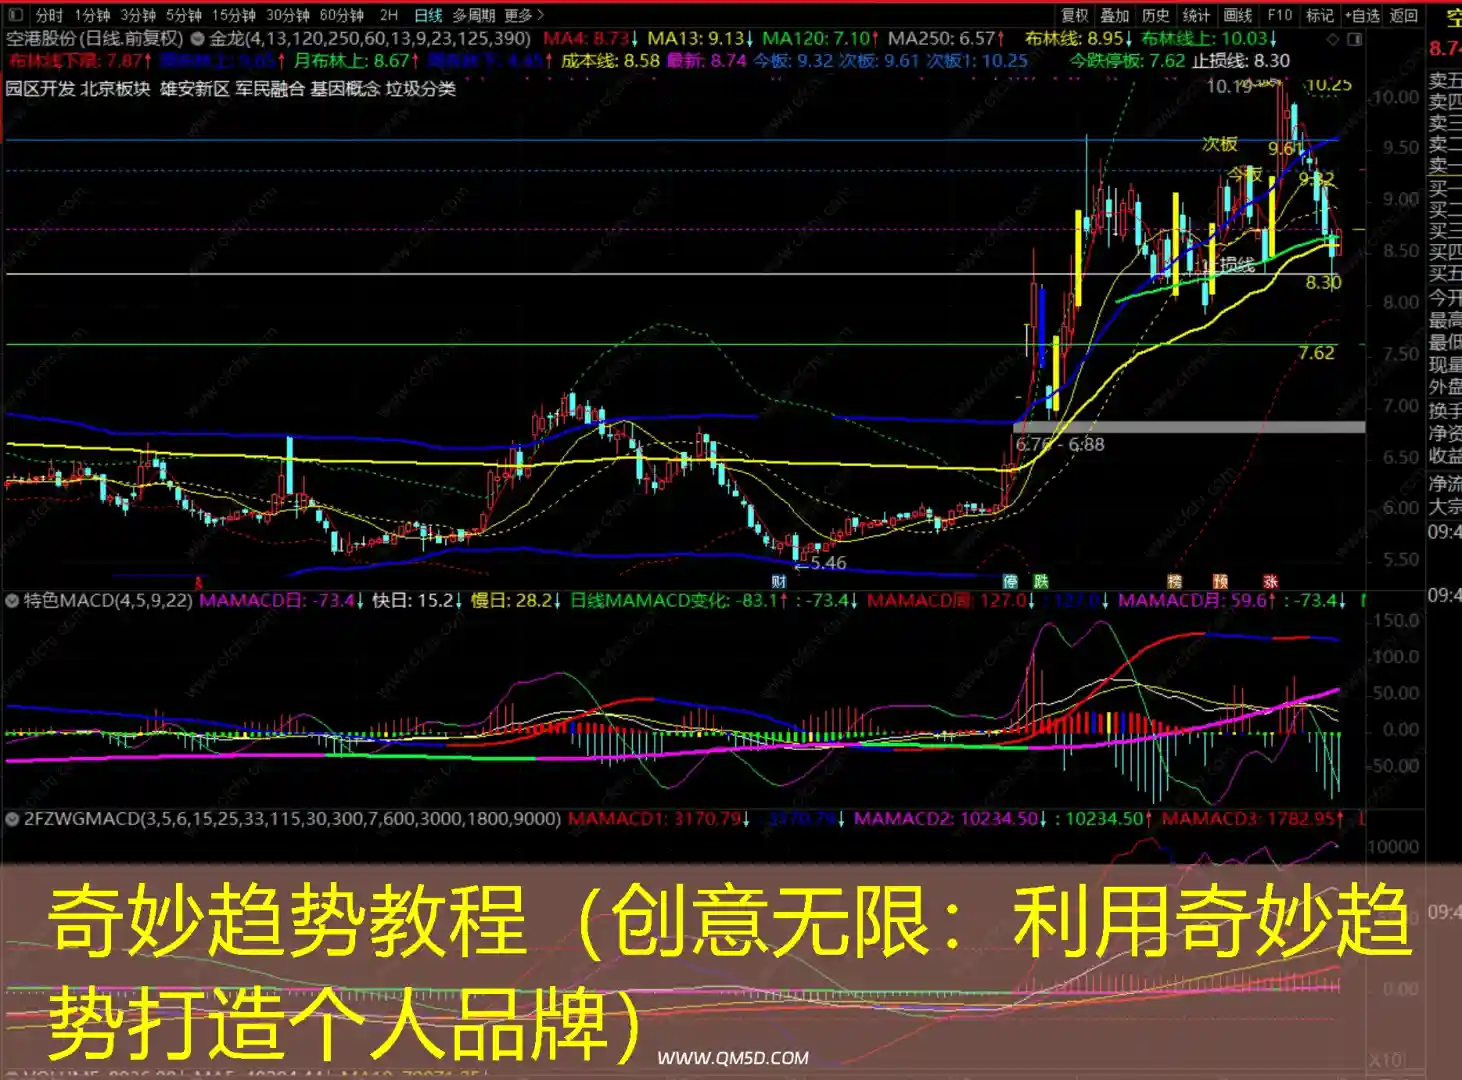Click the 北京板块 sector tag
The width and height of the screenshot is (1462, 1080).
(x=115, y=88)
